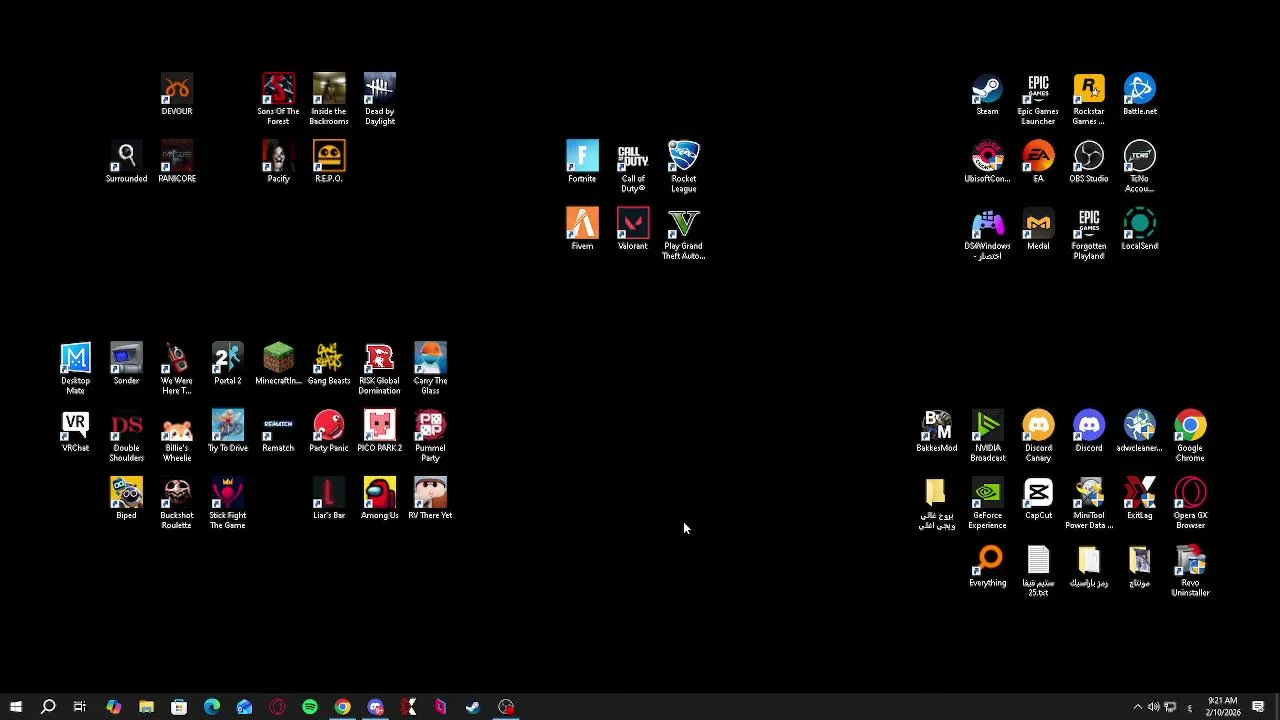This screenshot has height=720, width=1280.
Task: Open Spotify from the taskbar
Action: [310, 707]
